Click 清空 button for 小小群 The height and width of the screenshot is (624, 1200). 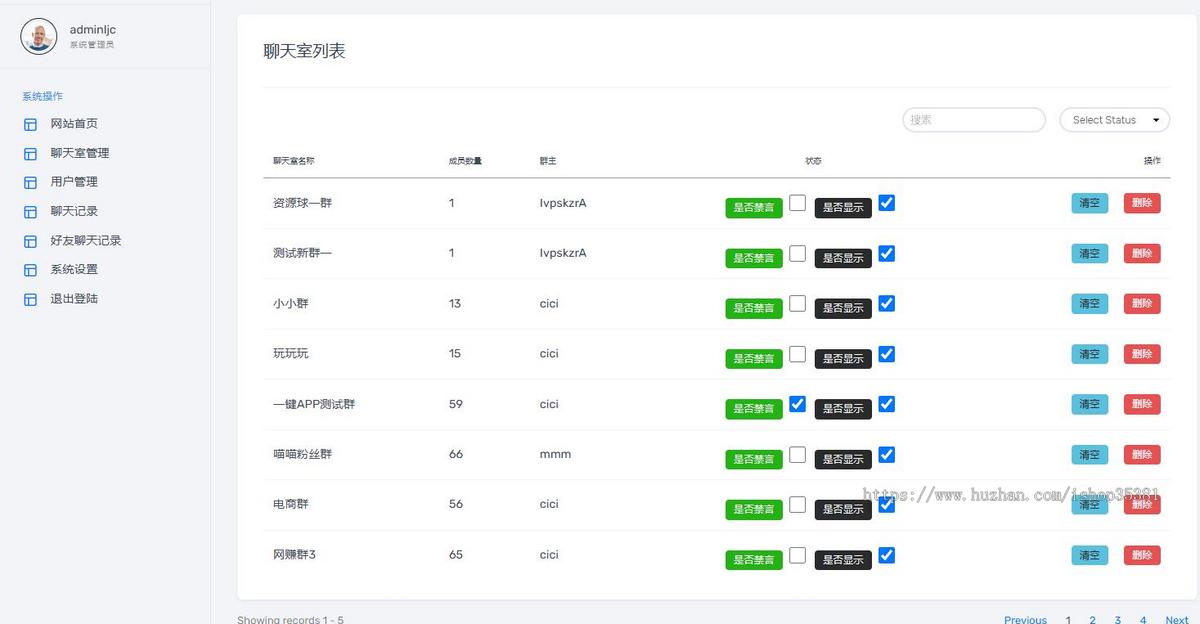1089,304
